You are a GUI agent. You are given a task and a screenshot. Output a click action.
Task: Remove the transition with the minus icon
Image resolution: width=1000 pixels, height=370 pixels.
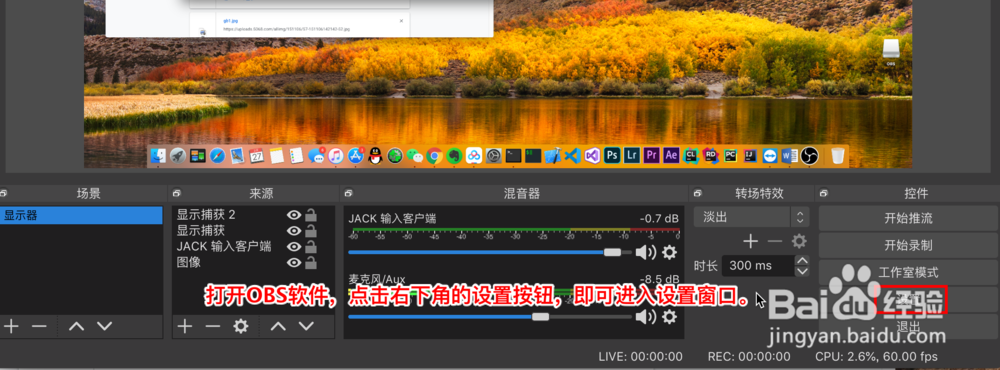click(774, 241)
